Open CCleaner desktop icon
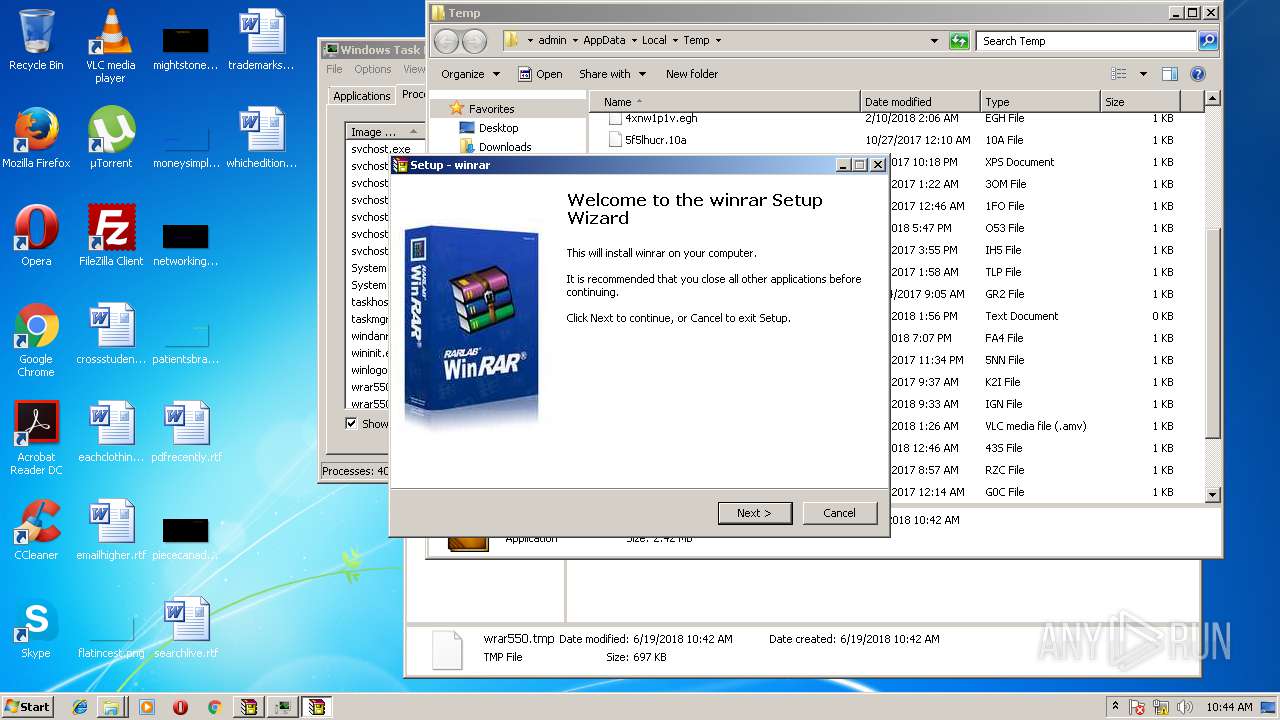The height and width of the screenshot is (720, 1280). pyautogui.click(x=36, y=531)
